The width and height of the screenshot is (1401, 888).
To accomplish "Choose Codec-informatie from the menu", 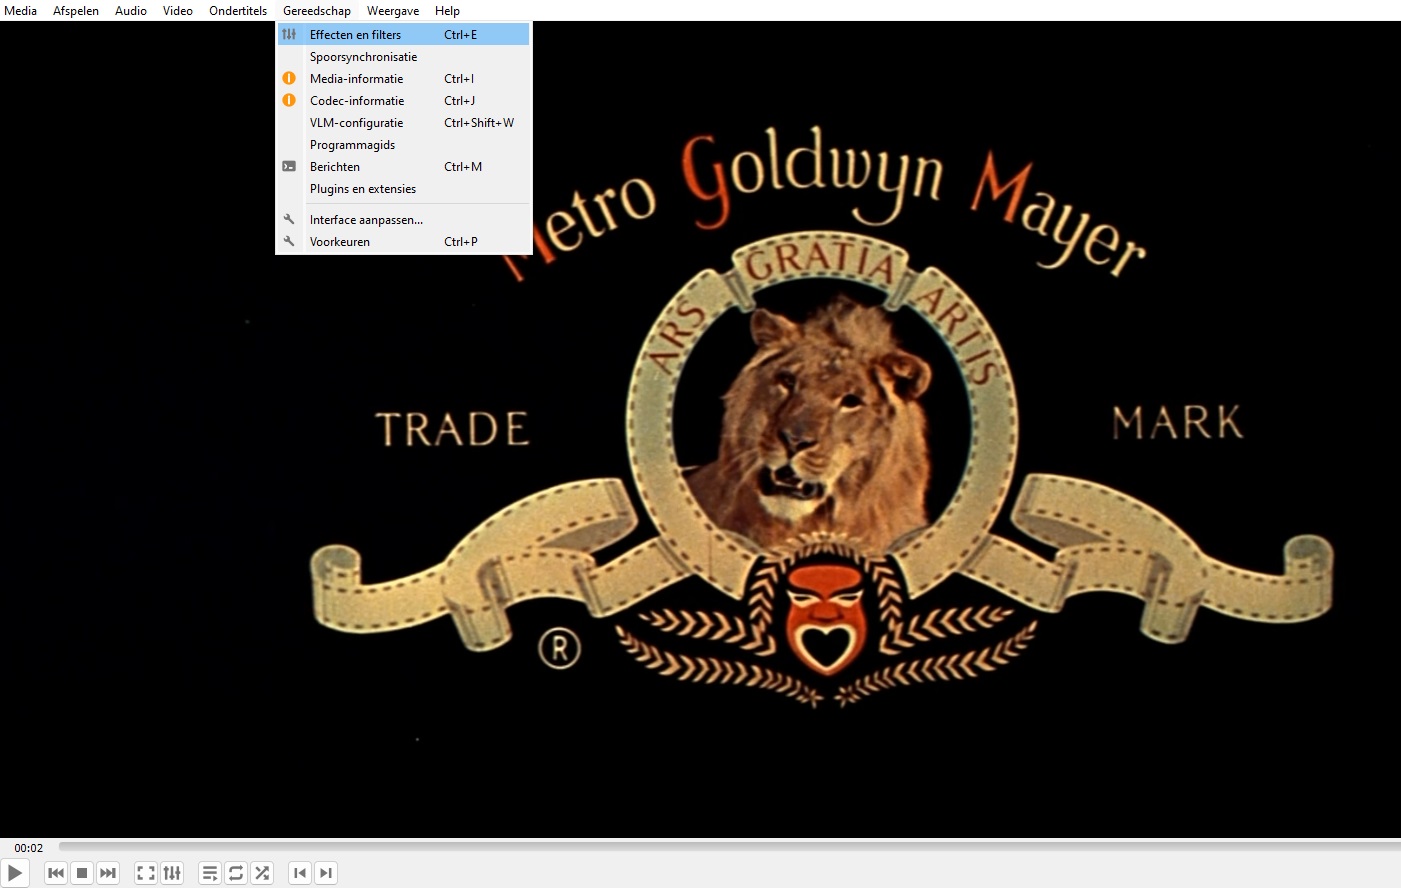I will (x=357, y=101).
